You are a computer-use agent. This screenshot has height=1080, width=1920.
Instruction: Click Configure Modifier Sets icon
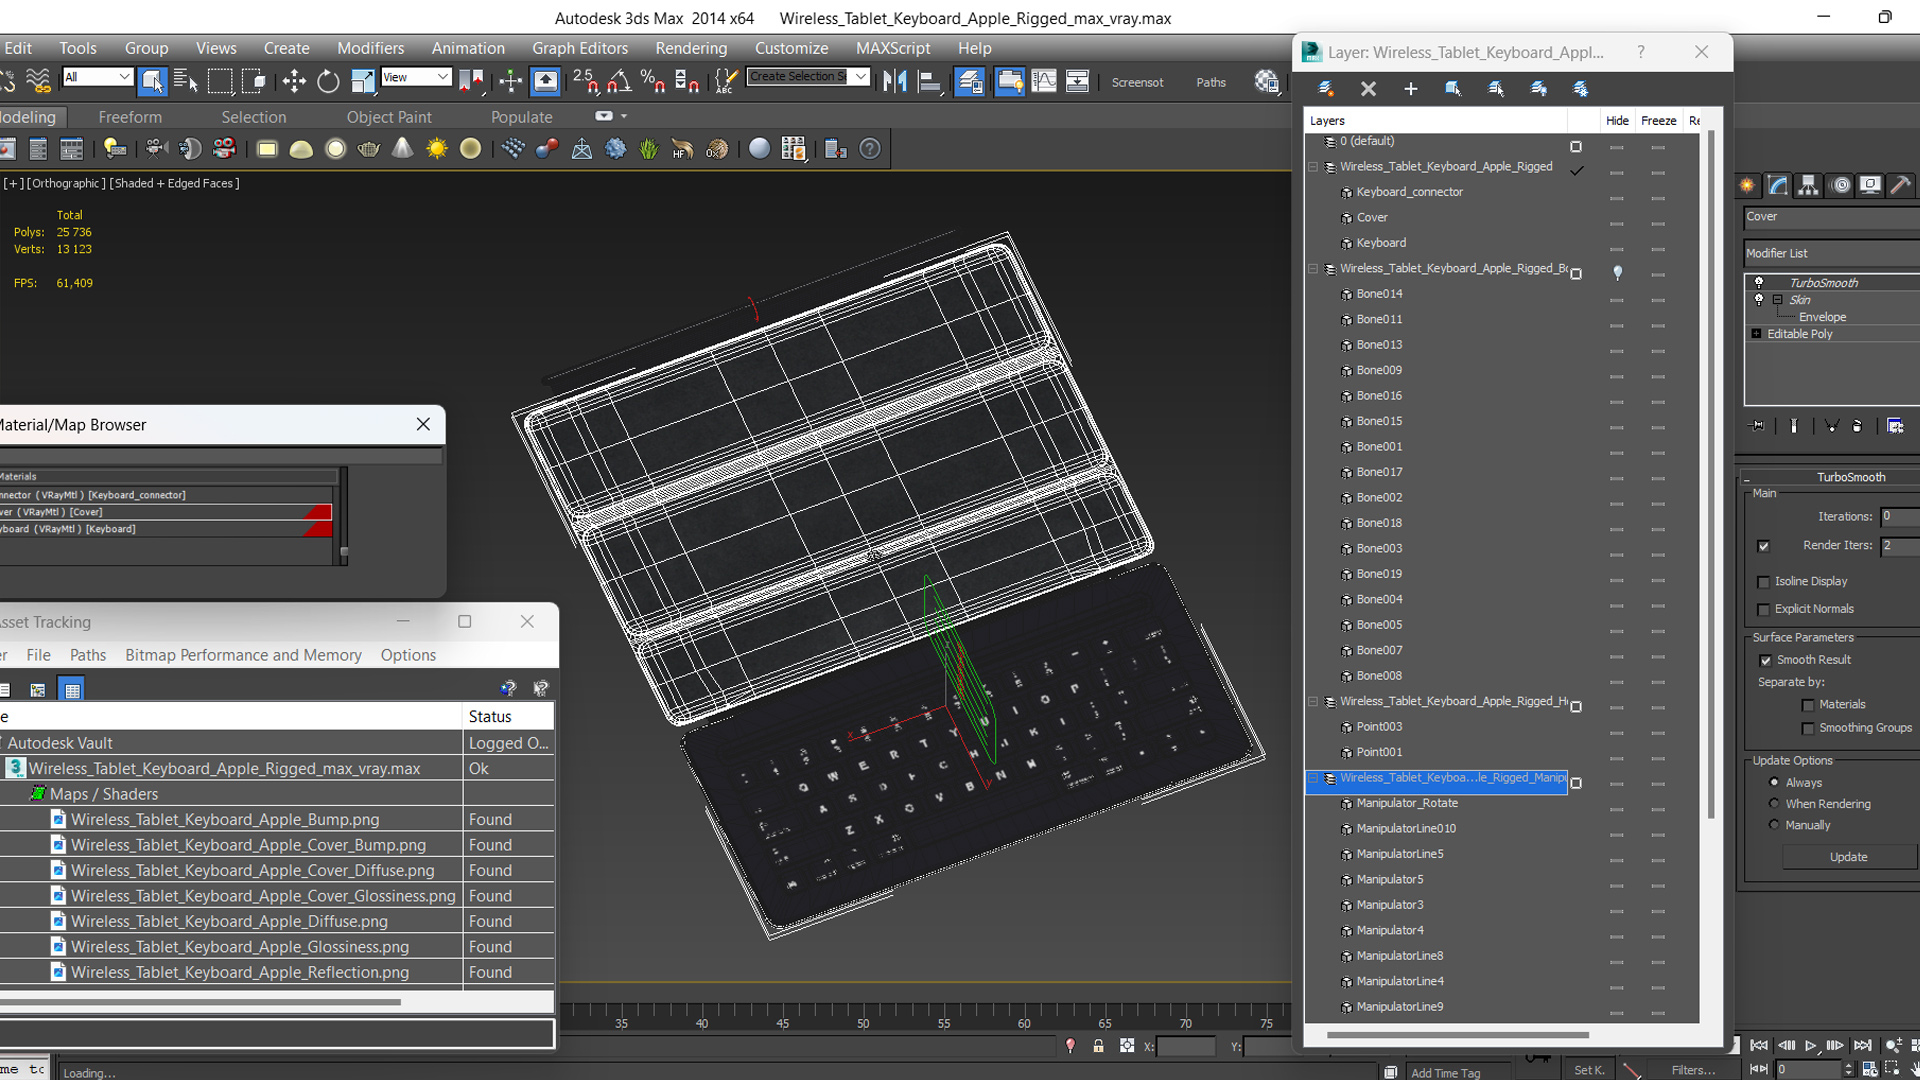point(1895,426)
